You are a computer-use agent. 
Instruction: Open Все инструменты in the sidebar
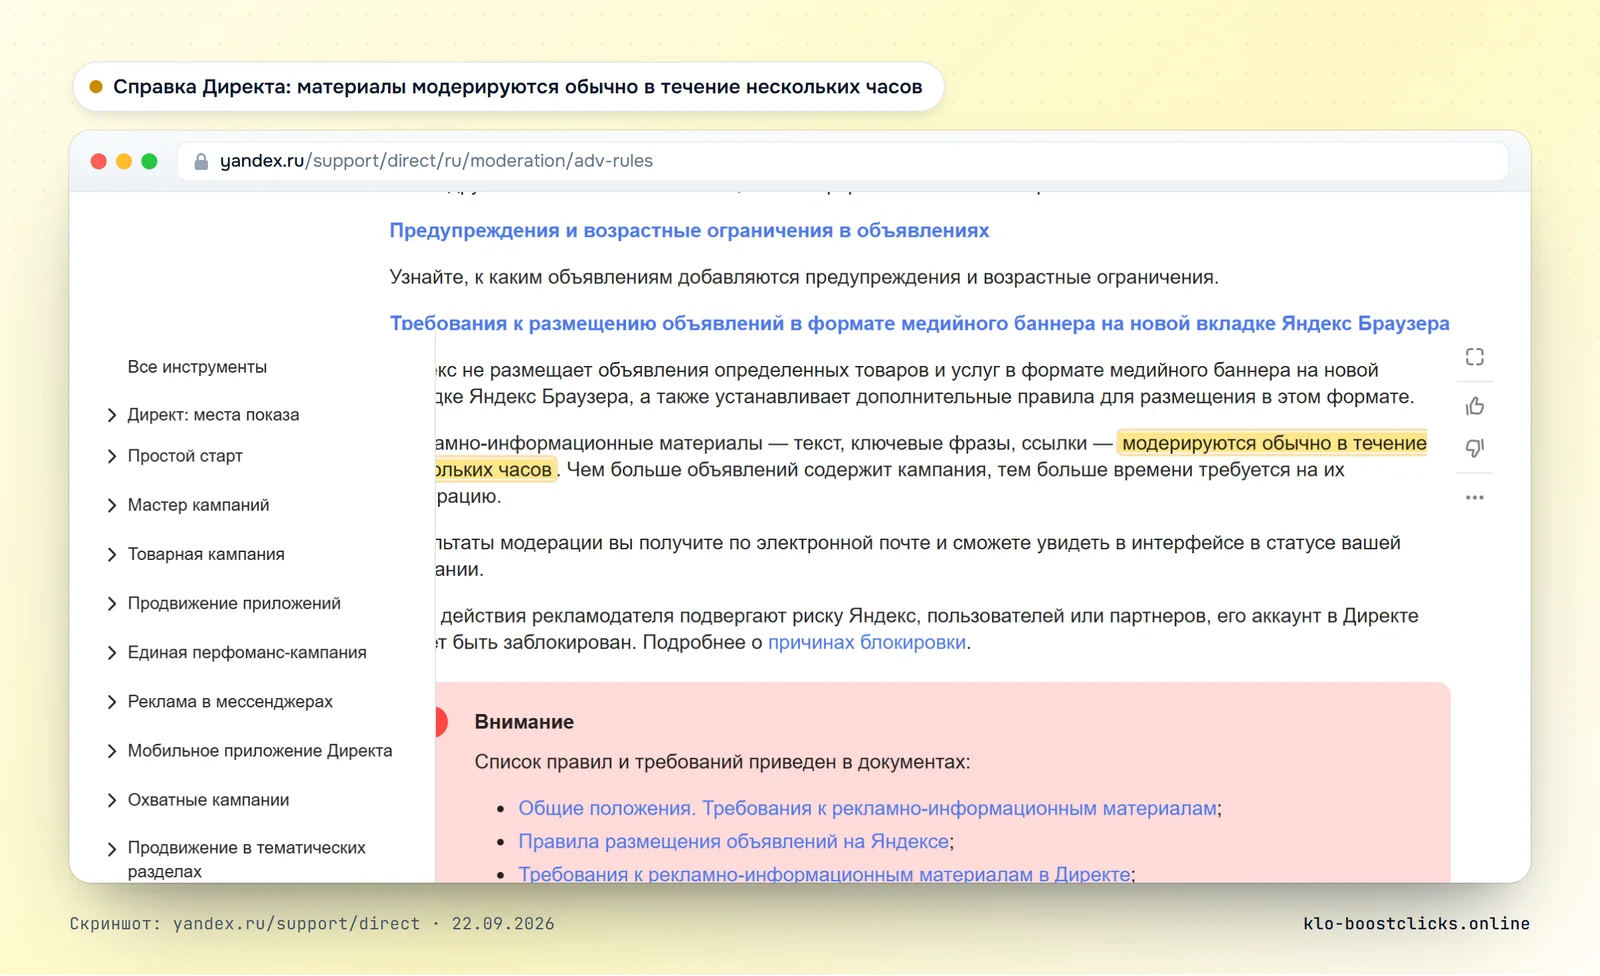coord(197,367)
